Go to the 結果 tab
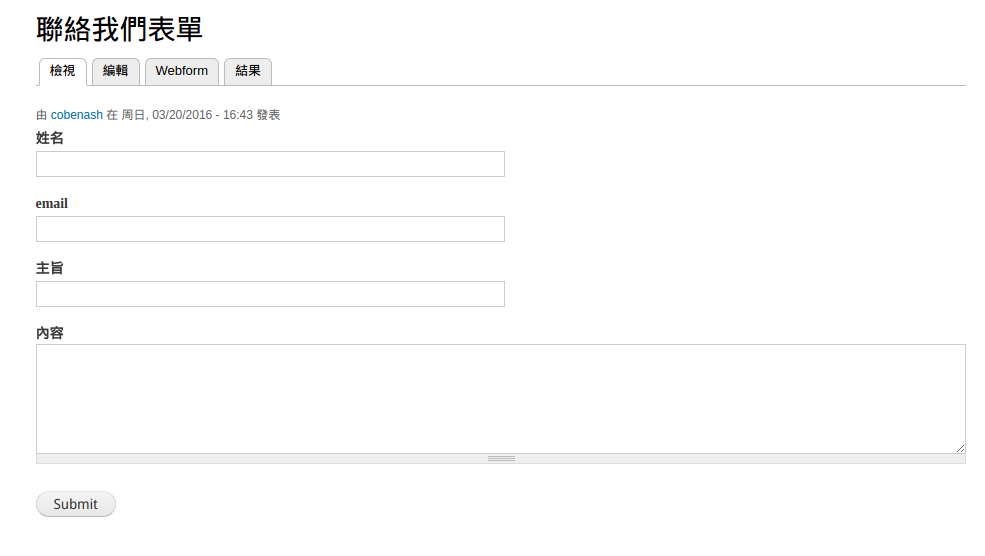This screenshot has width=985, height=556. coord(248,72)
